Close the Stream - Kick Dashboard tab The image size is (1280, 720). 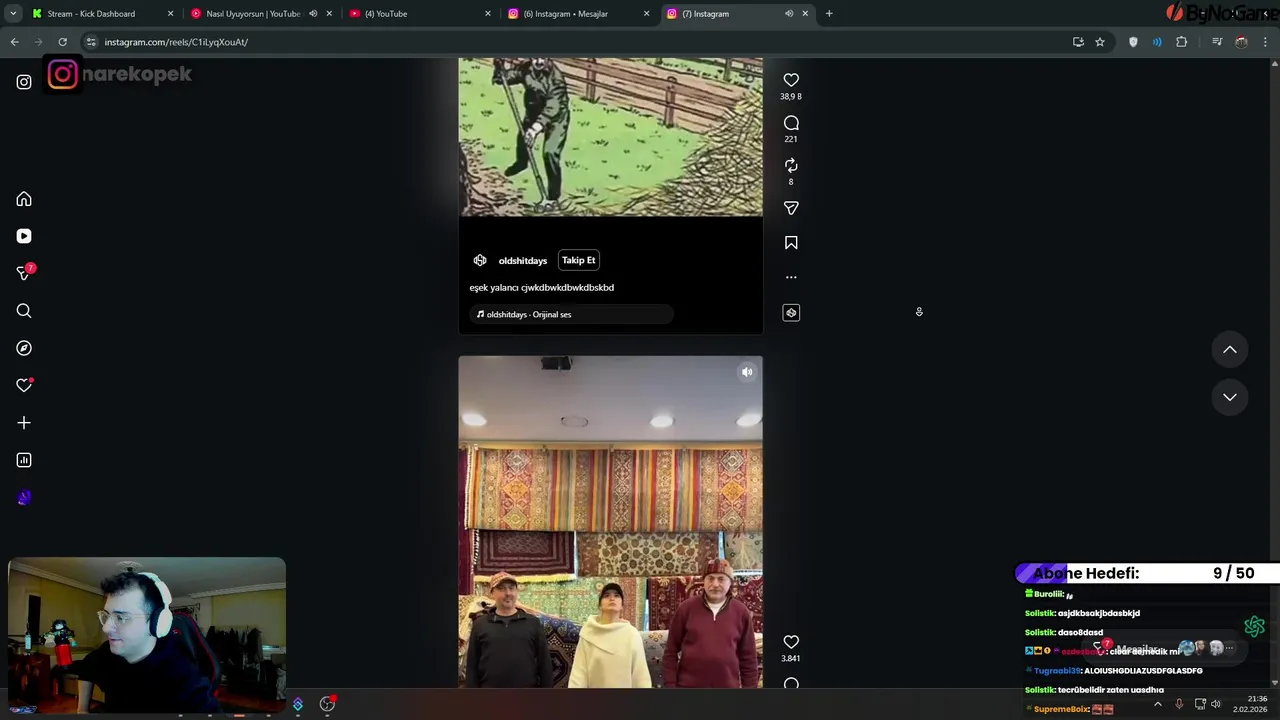170,14
